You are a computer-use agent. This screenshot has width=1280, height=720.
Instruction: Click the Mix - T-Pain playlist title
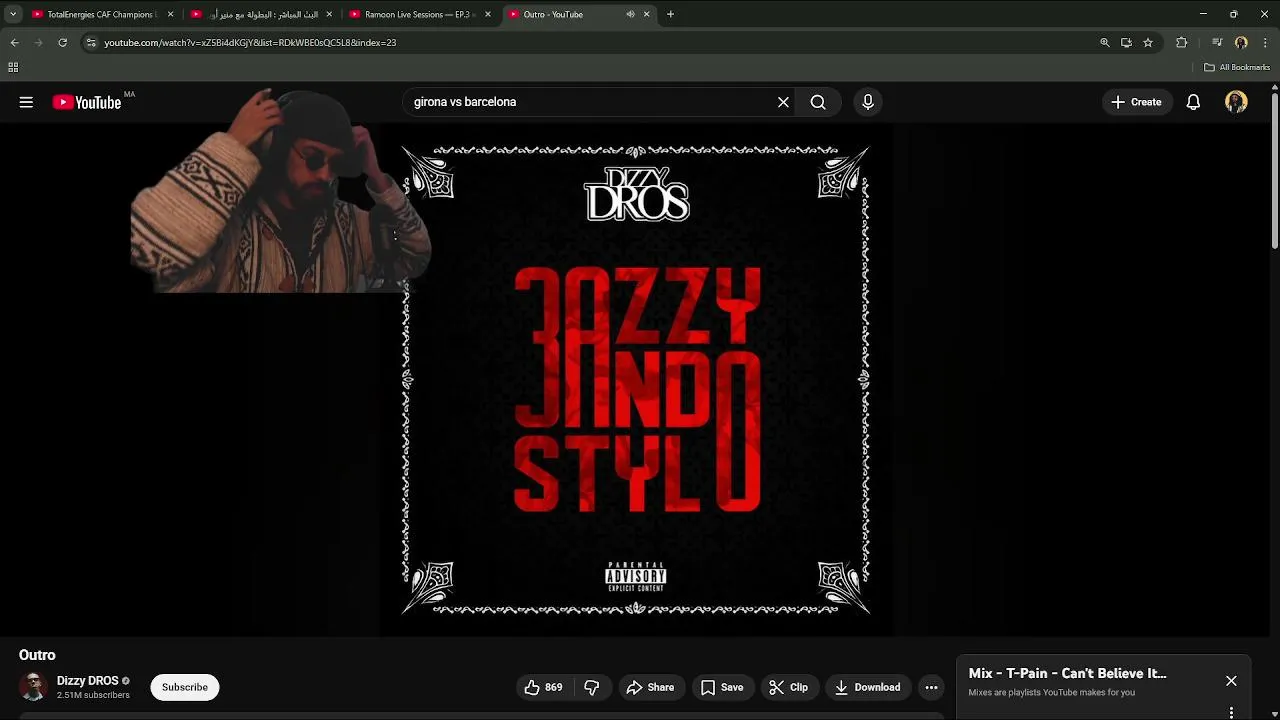pyautogui.click(x=1067, y=673)
